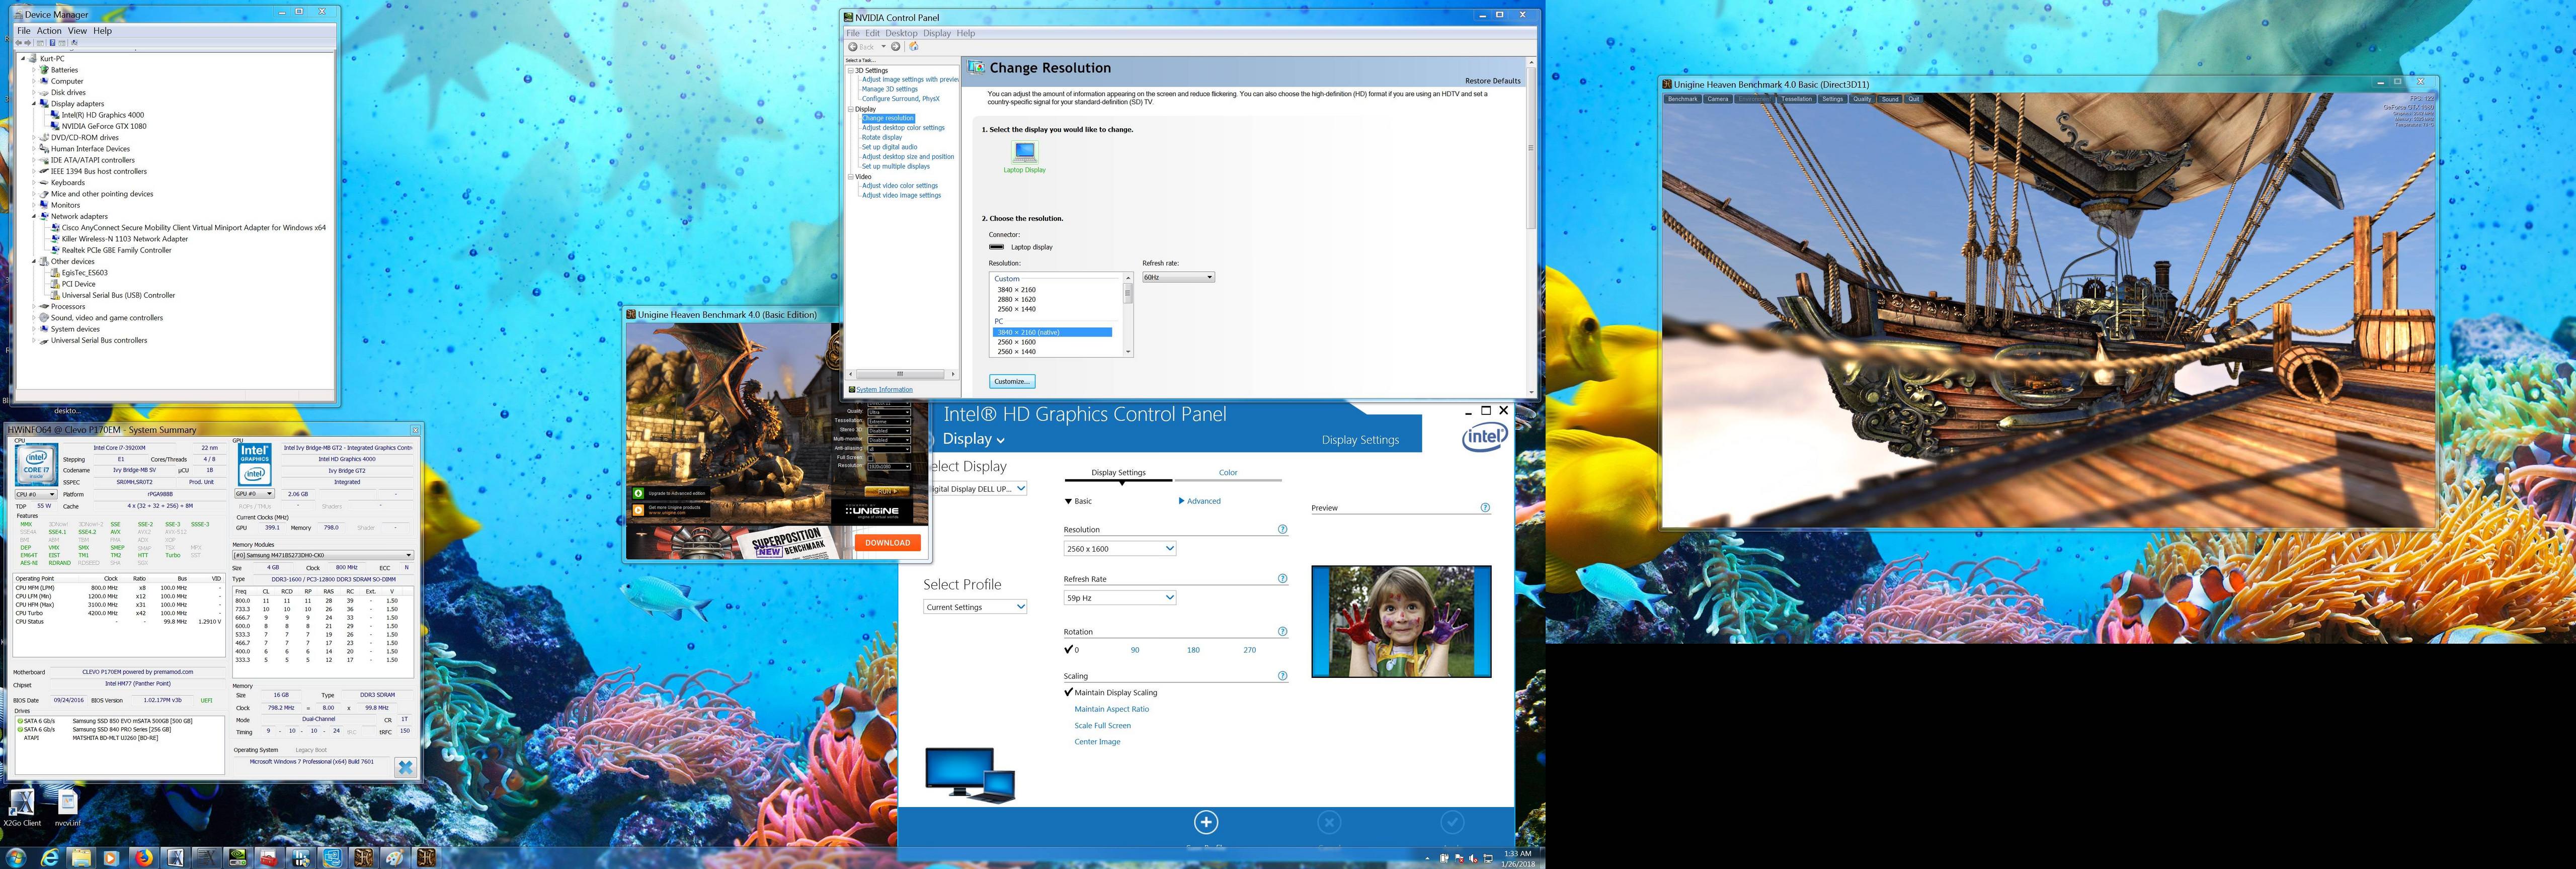Click Manage 3D settings in NVIDIA task tree
Image resolution: width=2576 pixels, height=869 pixels.
890,89
